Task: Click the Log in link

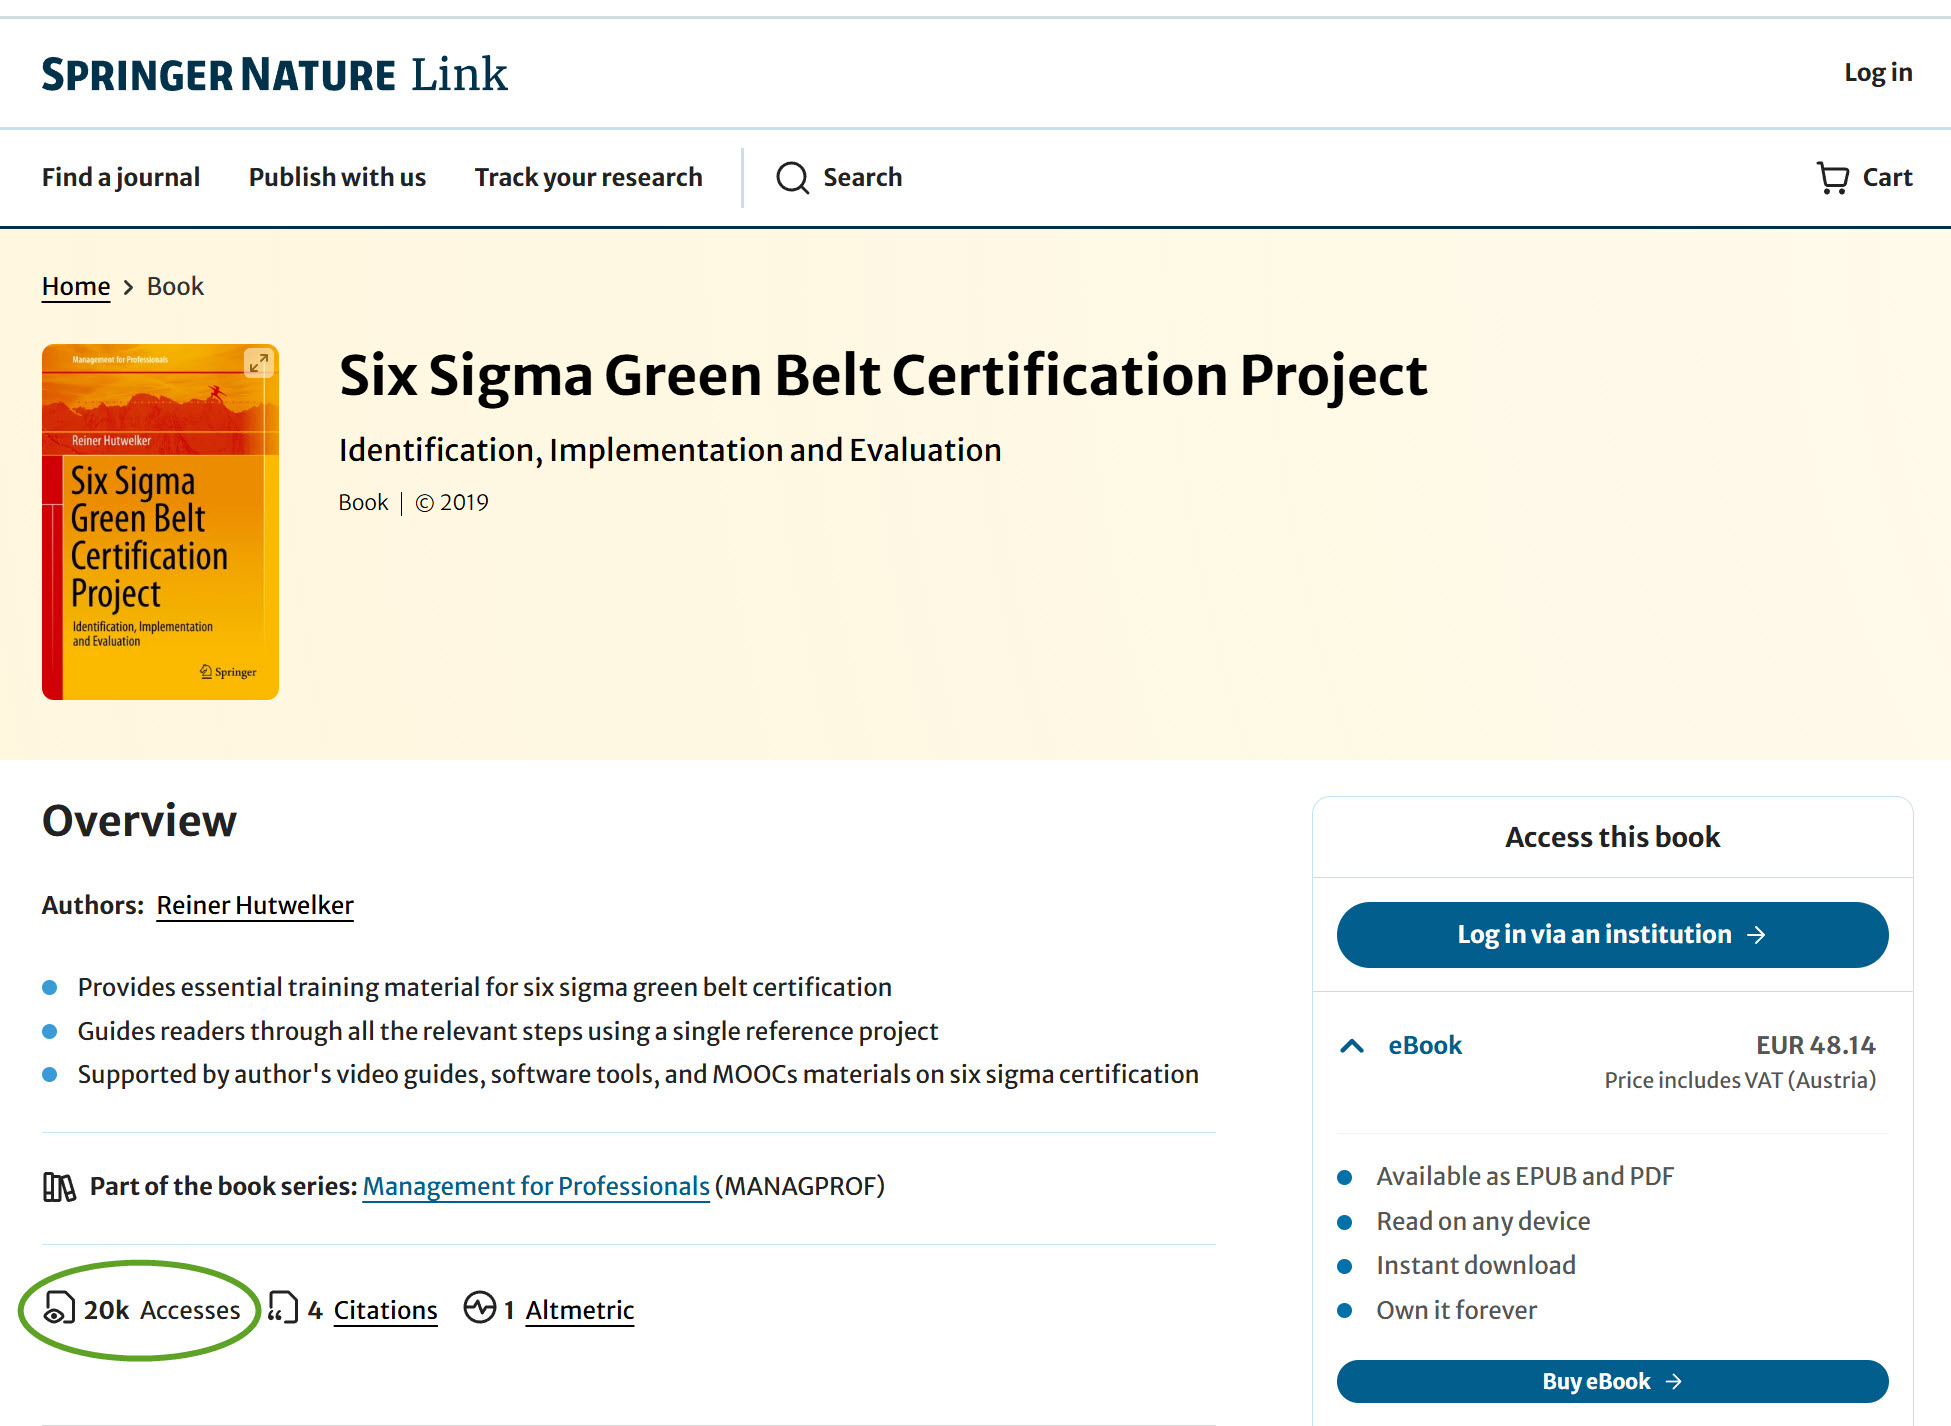Action: pos(1877,73)
